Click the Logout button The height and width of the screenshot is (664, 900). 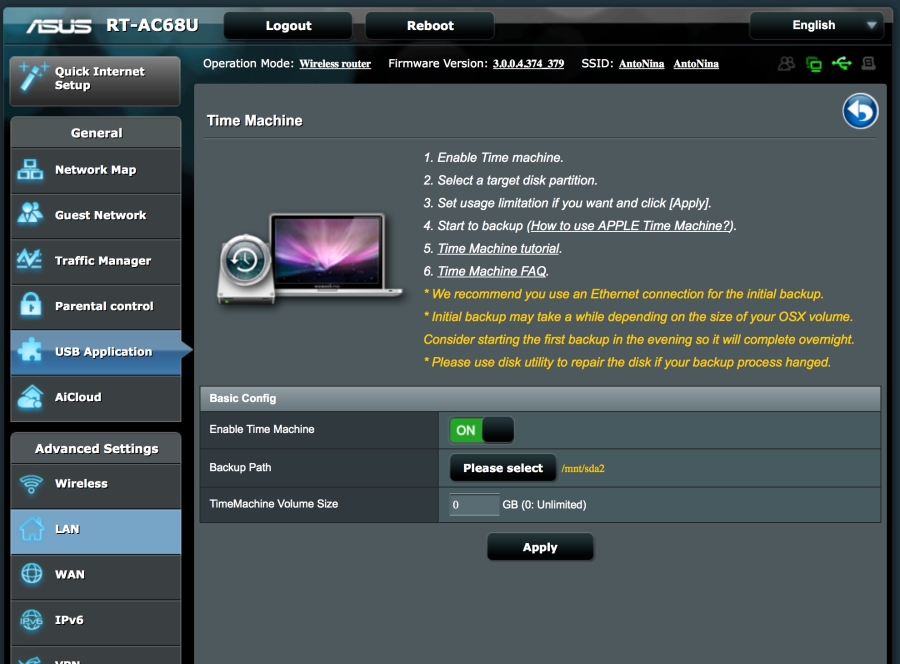click(x=288, y=25)
